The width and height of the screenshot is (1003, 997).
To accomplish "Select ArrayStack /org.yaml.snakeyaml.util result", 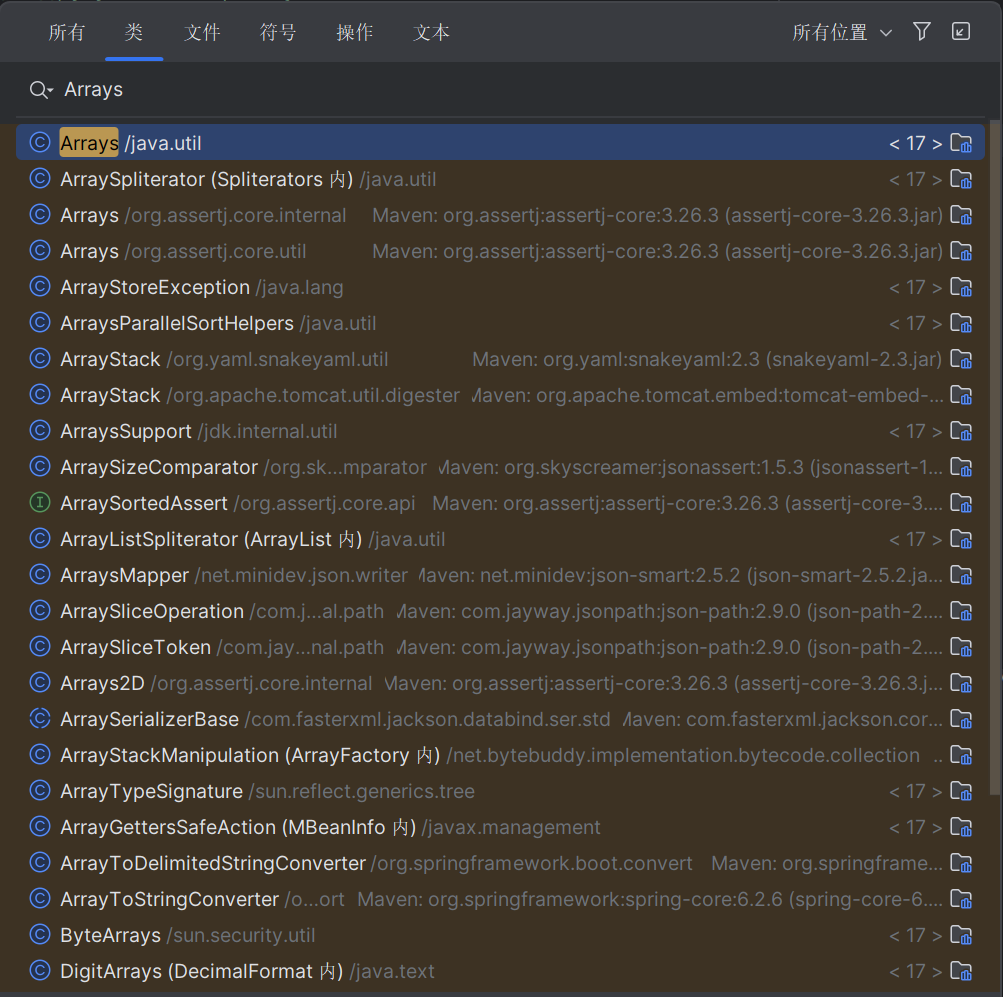I will tap(500, 359).
